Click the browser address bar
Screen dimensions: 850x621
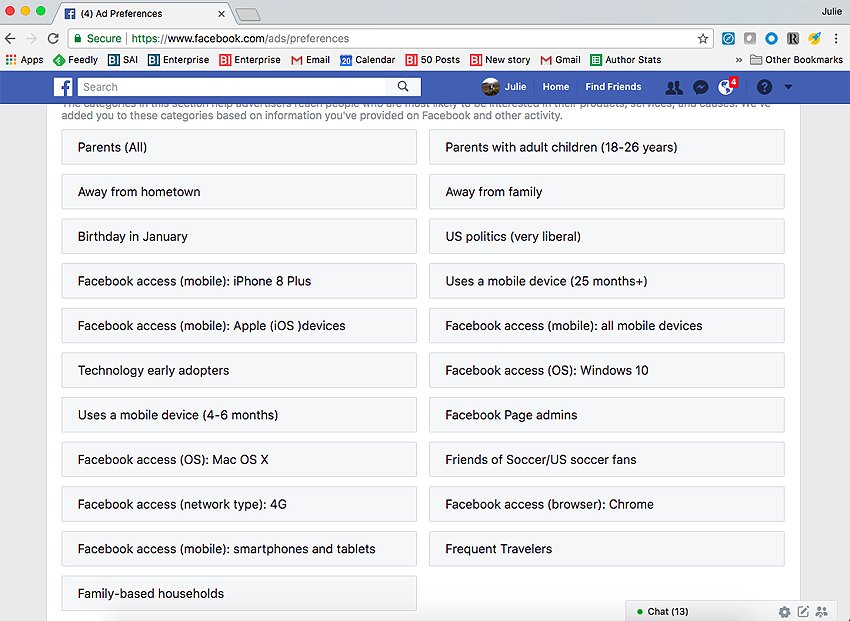coord(390,38)
